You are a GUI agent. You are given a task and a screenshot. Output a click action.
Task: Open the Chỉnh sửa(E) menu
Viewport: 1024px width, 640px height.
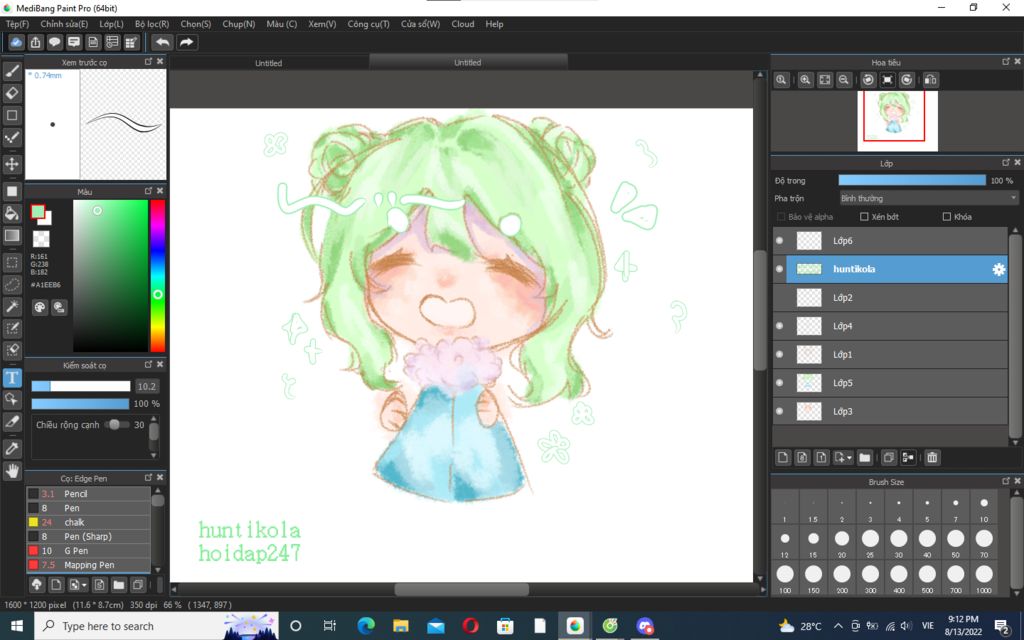(x=64, y=24)
